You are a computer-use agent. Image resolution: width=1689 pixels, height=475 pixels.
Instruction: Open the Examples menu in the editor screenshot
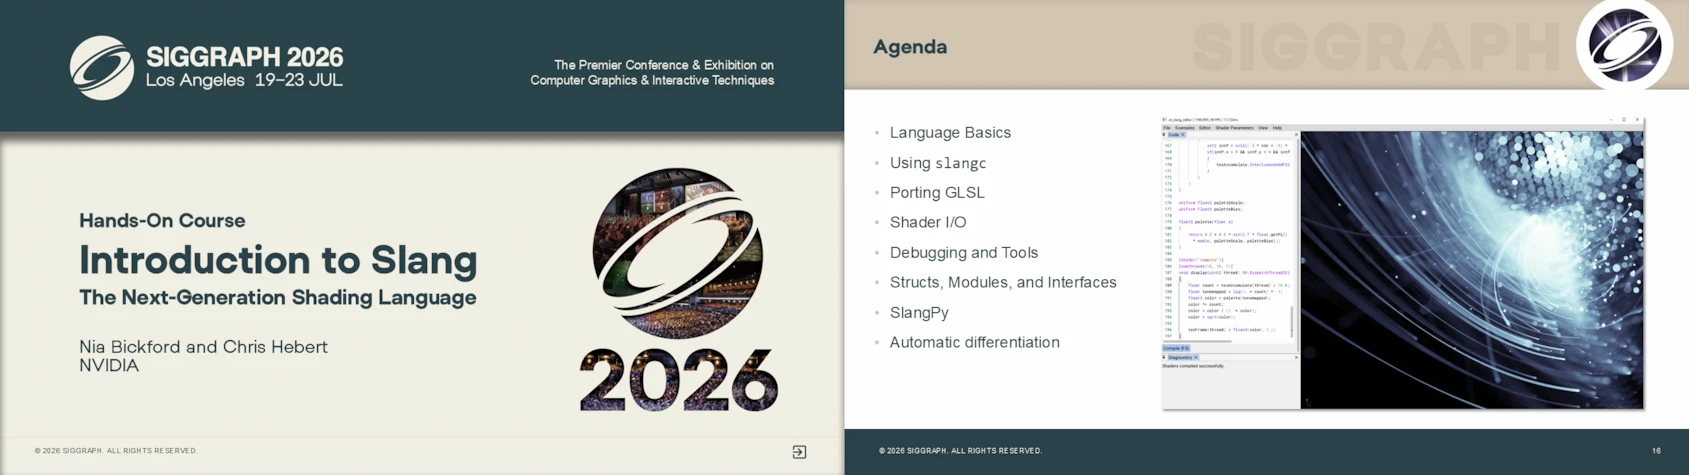coord(1185,128)
